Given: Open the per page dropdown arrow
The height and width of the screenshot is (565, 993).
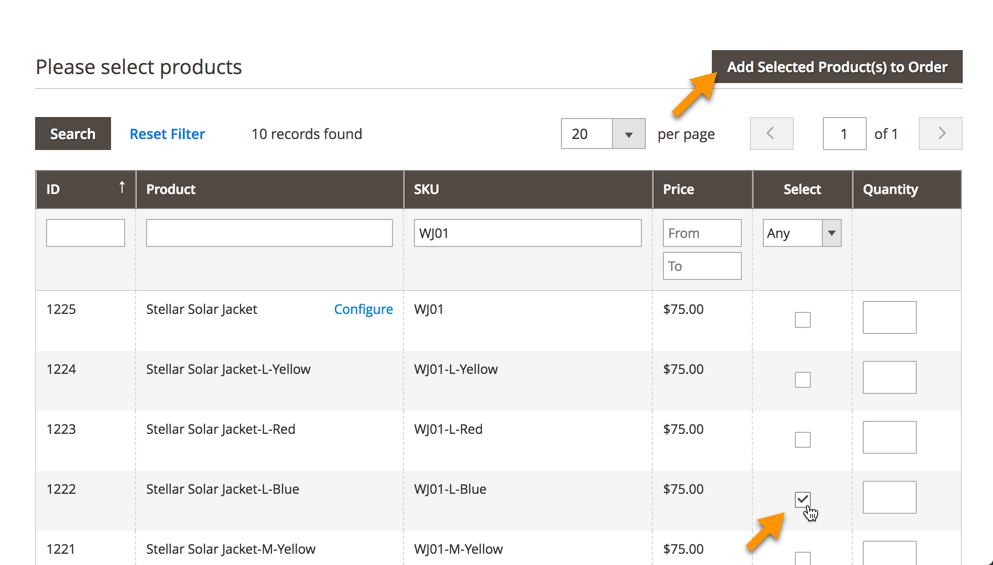Looking at the screenshot, I should point(629,134).
